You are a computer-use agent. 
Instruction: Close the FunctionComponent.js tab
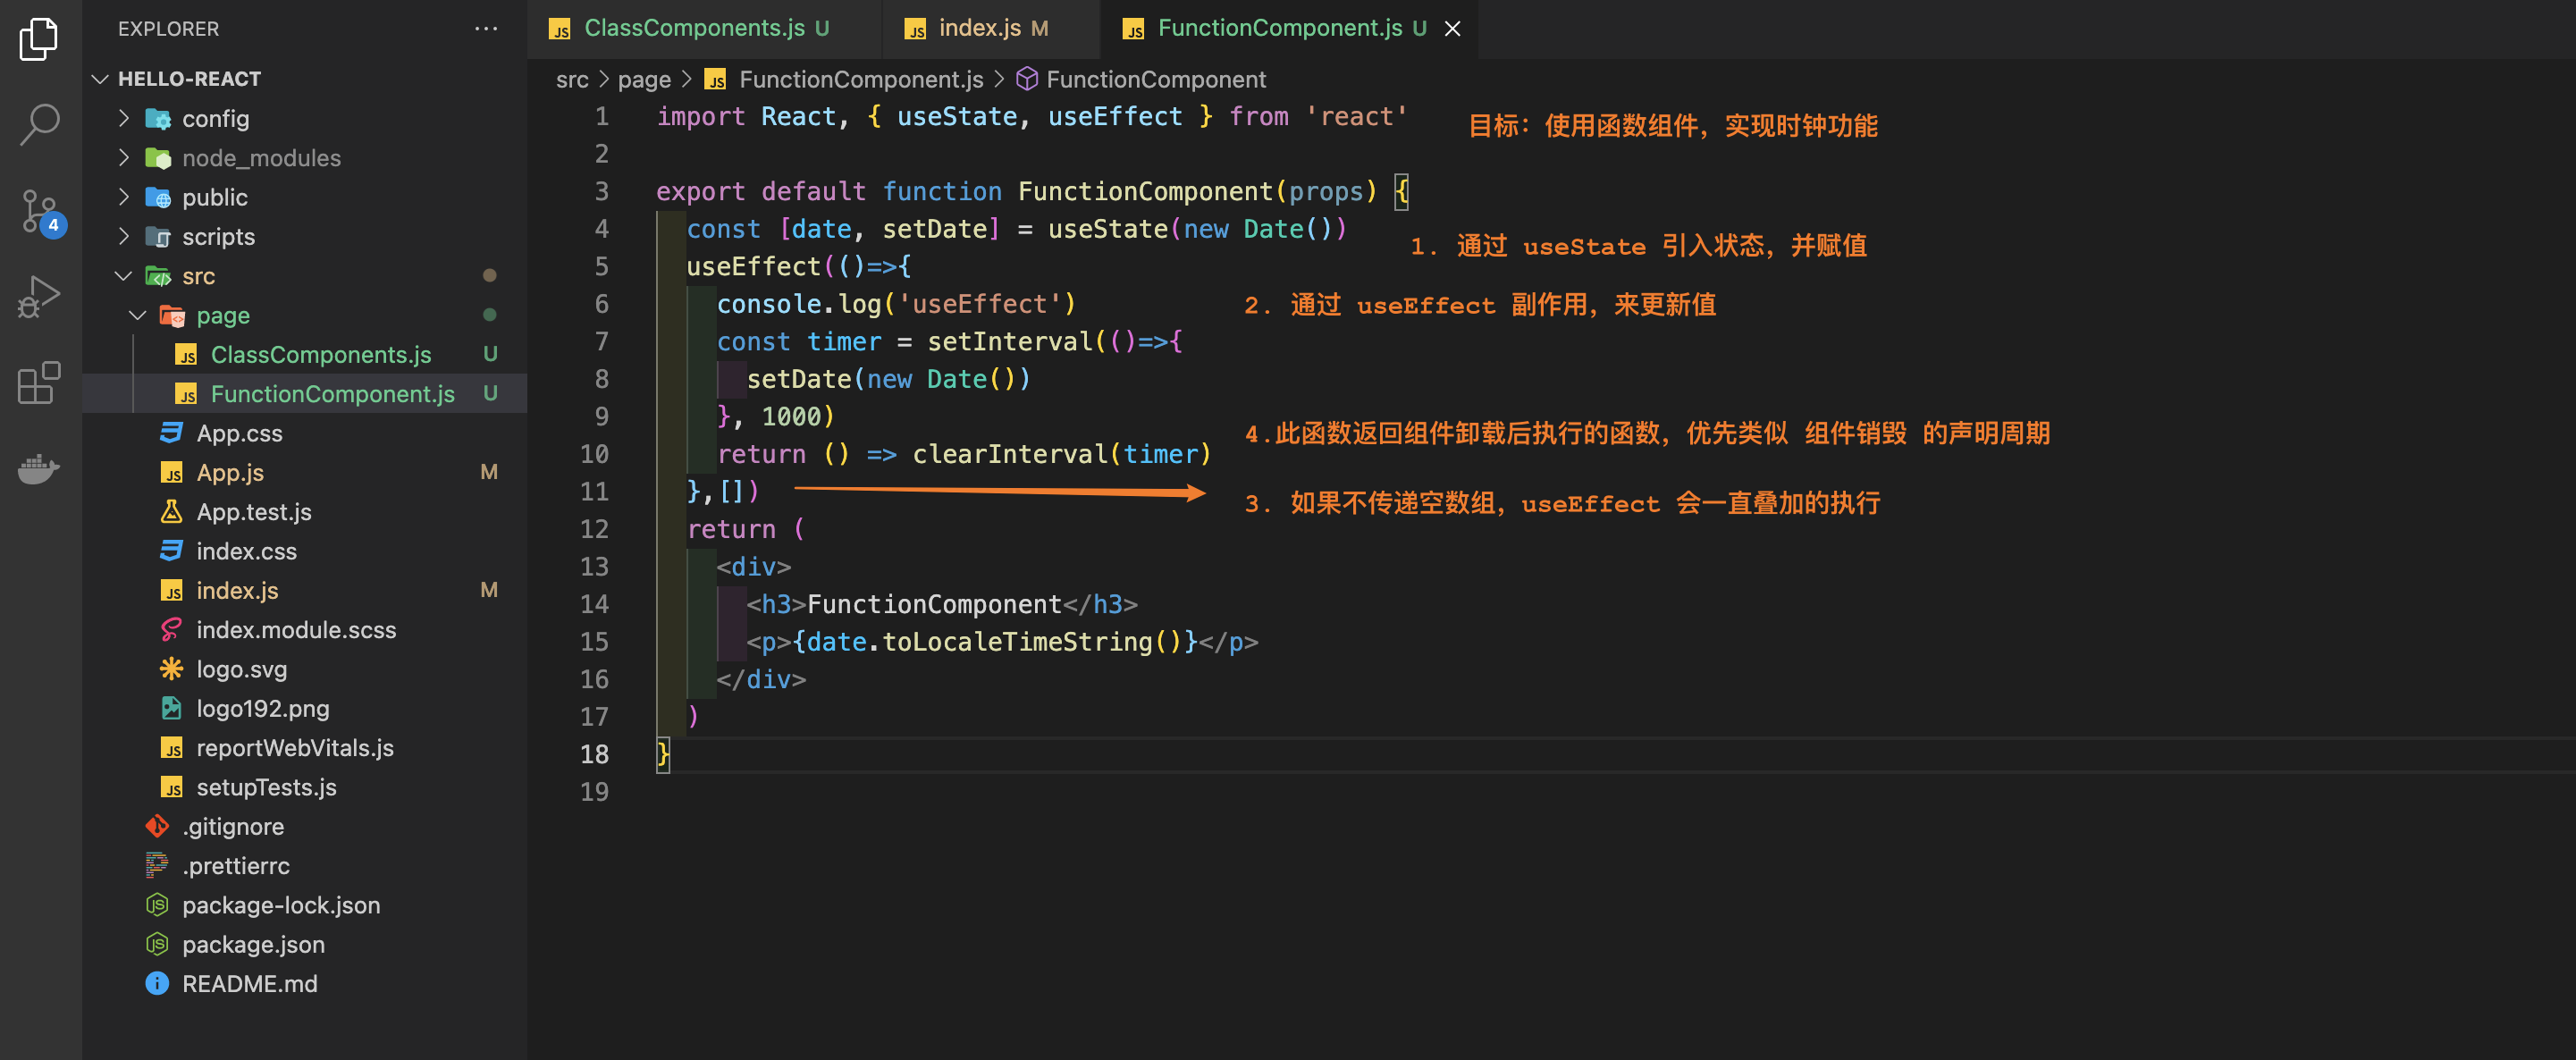tap(1453, 29)
